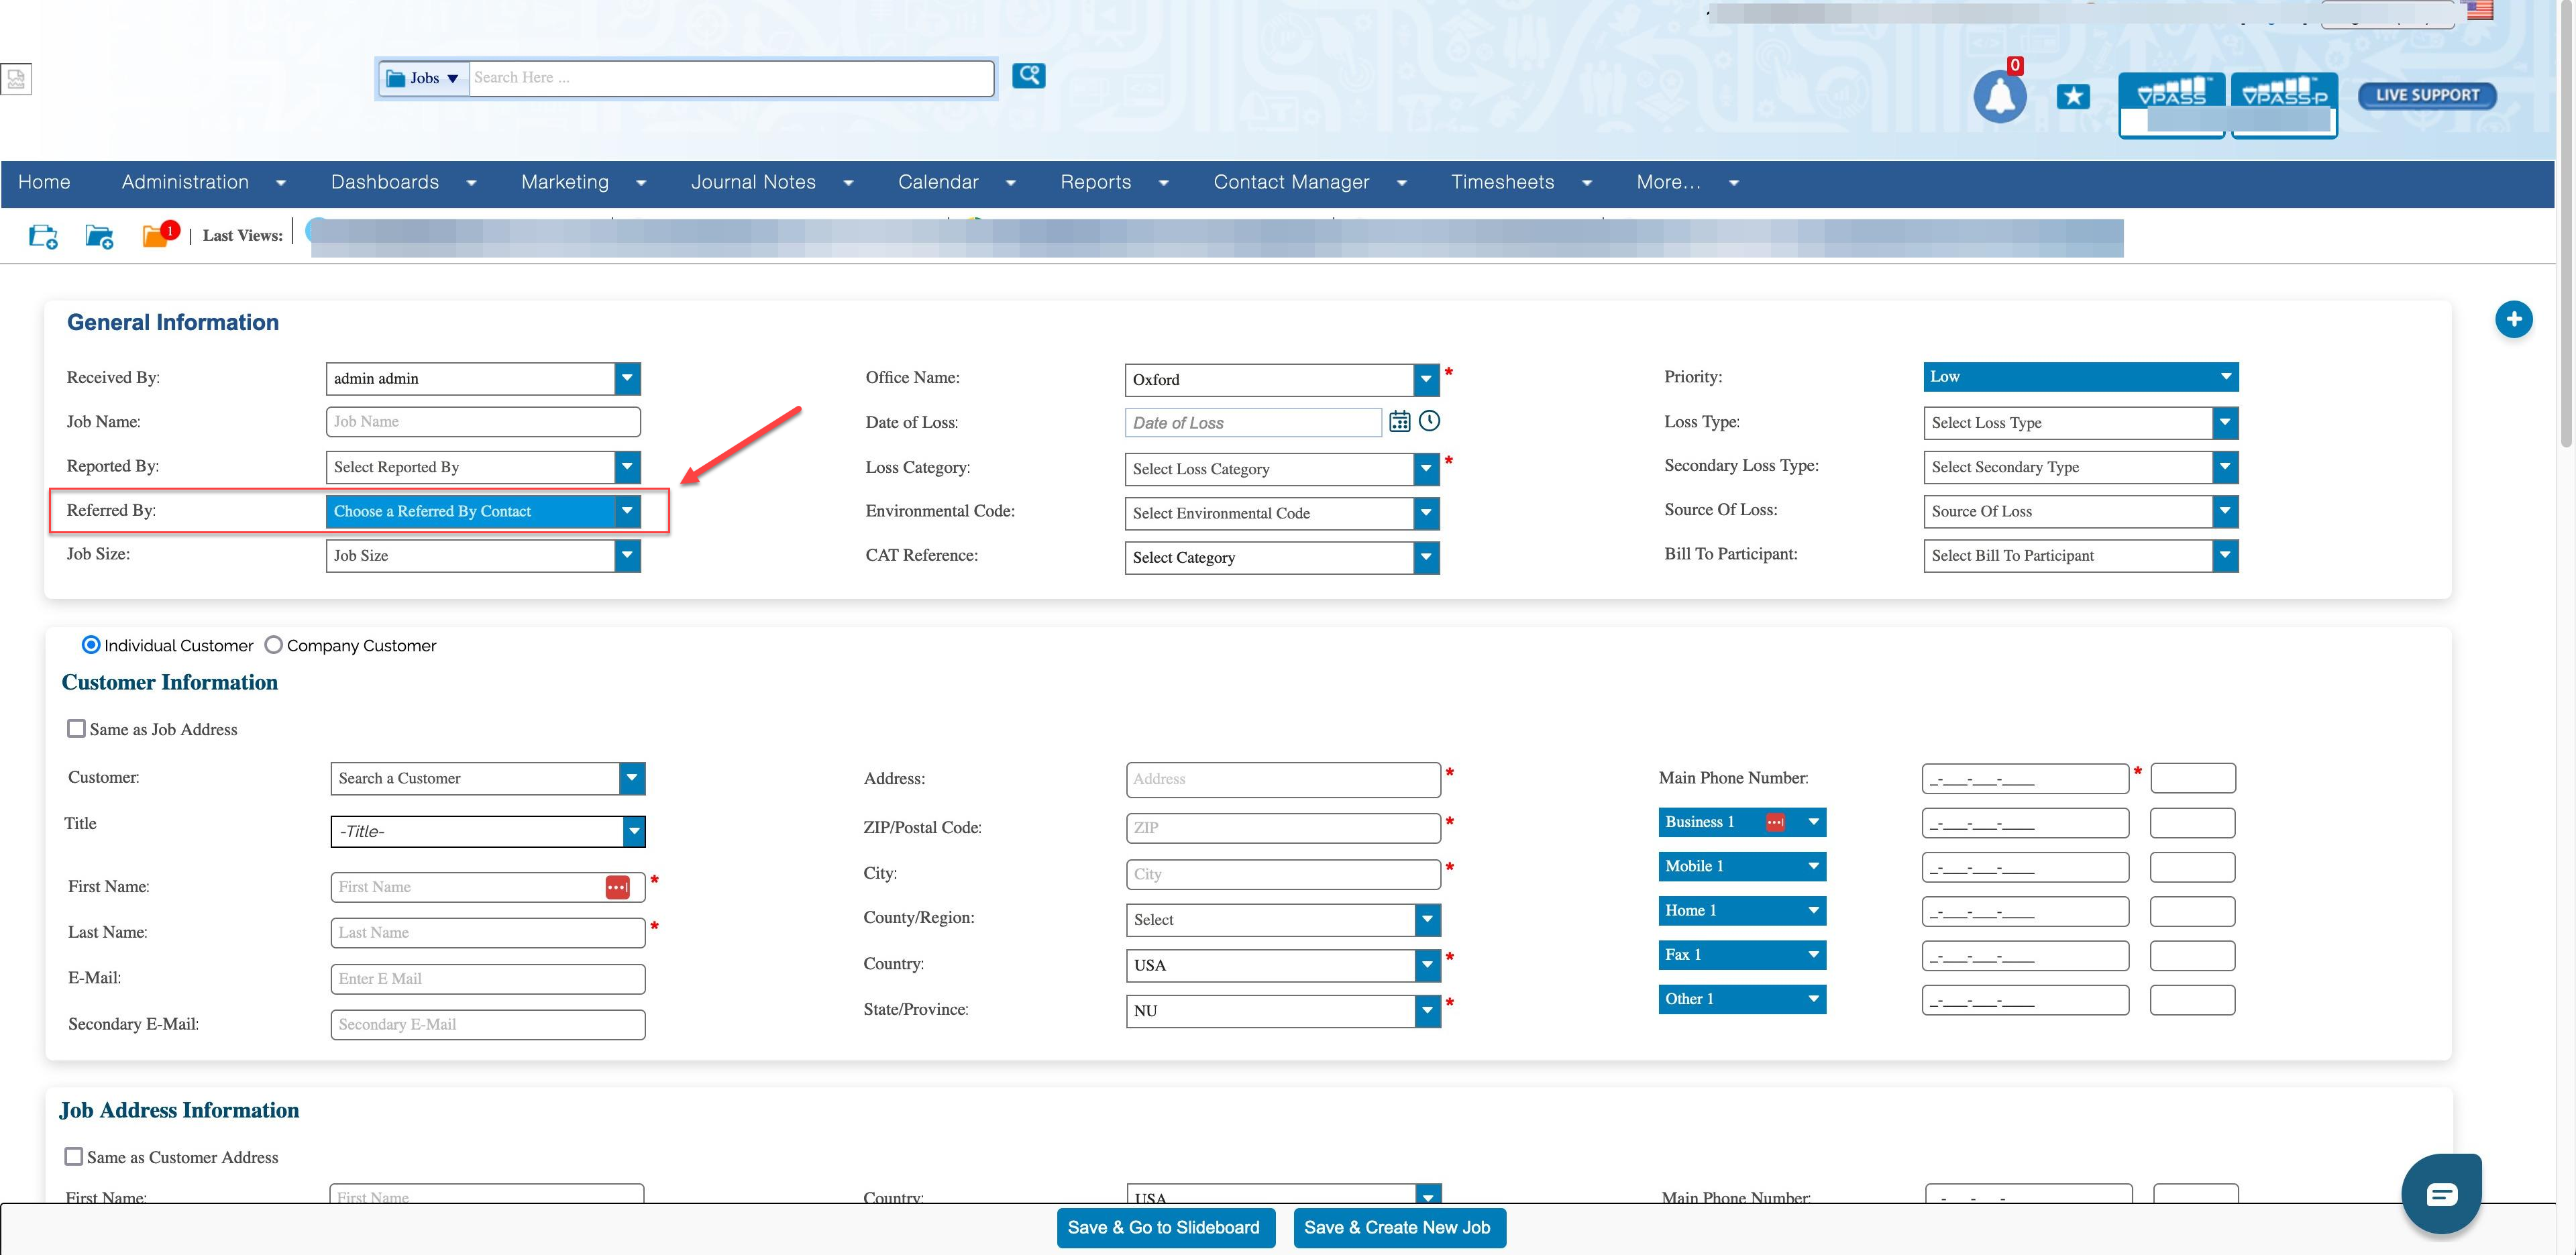Click the star favorites icon
Screen dimensions: 2576x1255
pos(2073,96)
